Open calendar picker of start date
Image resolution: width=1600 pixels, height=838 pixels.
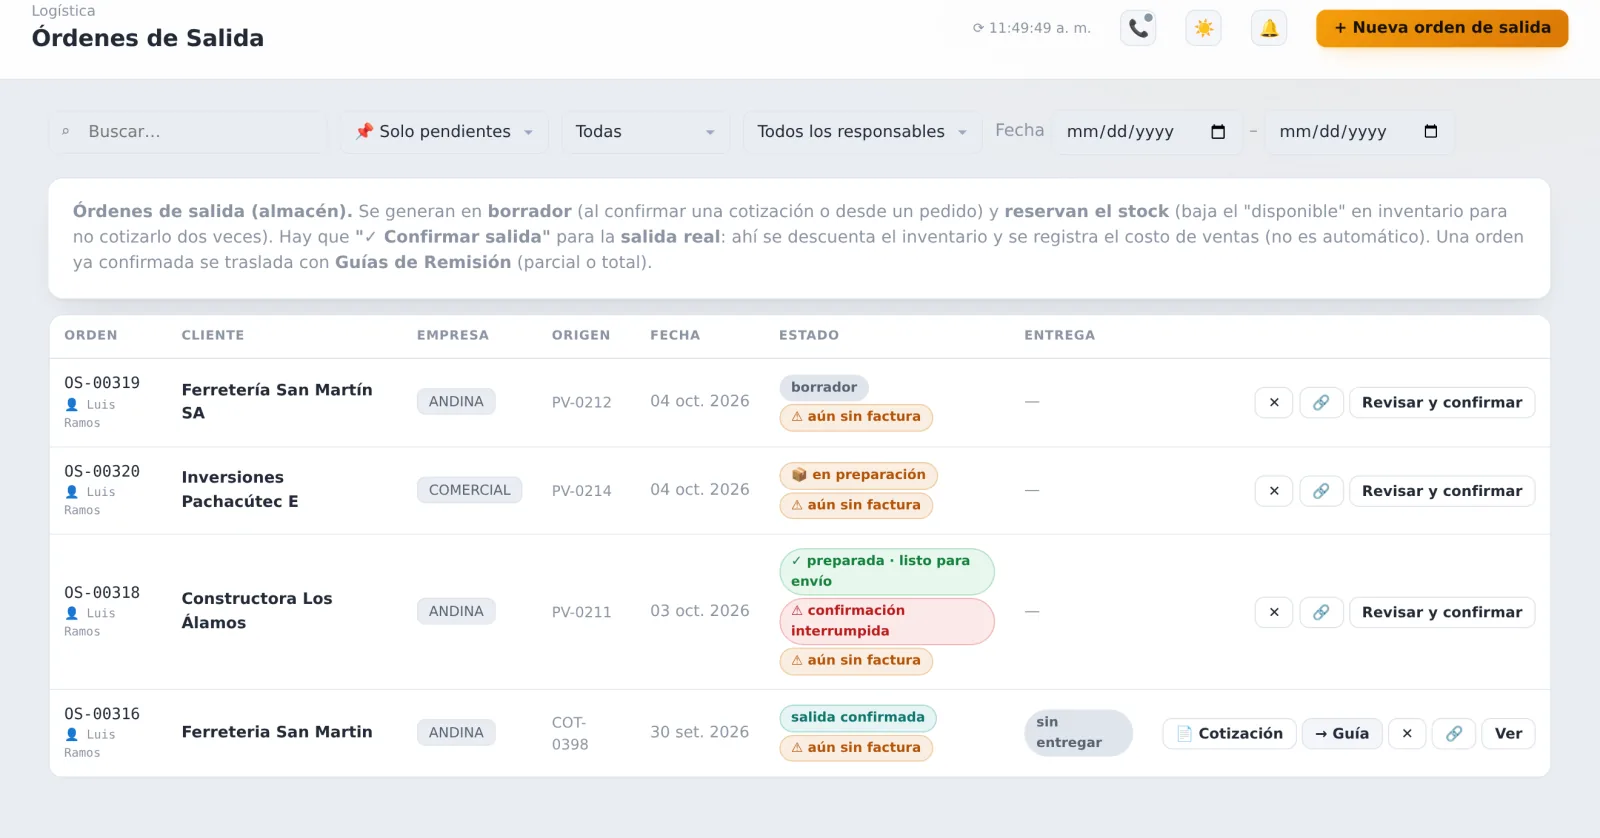(1218, 132)
